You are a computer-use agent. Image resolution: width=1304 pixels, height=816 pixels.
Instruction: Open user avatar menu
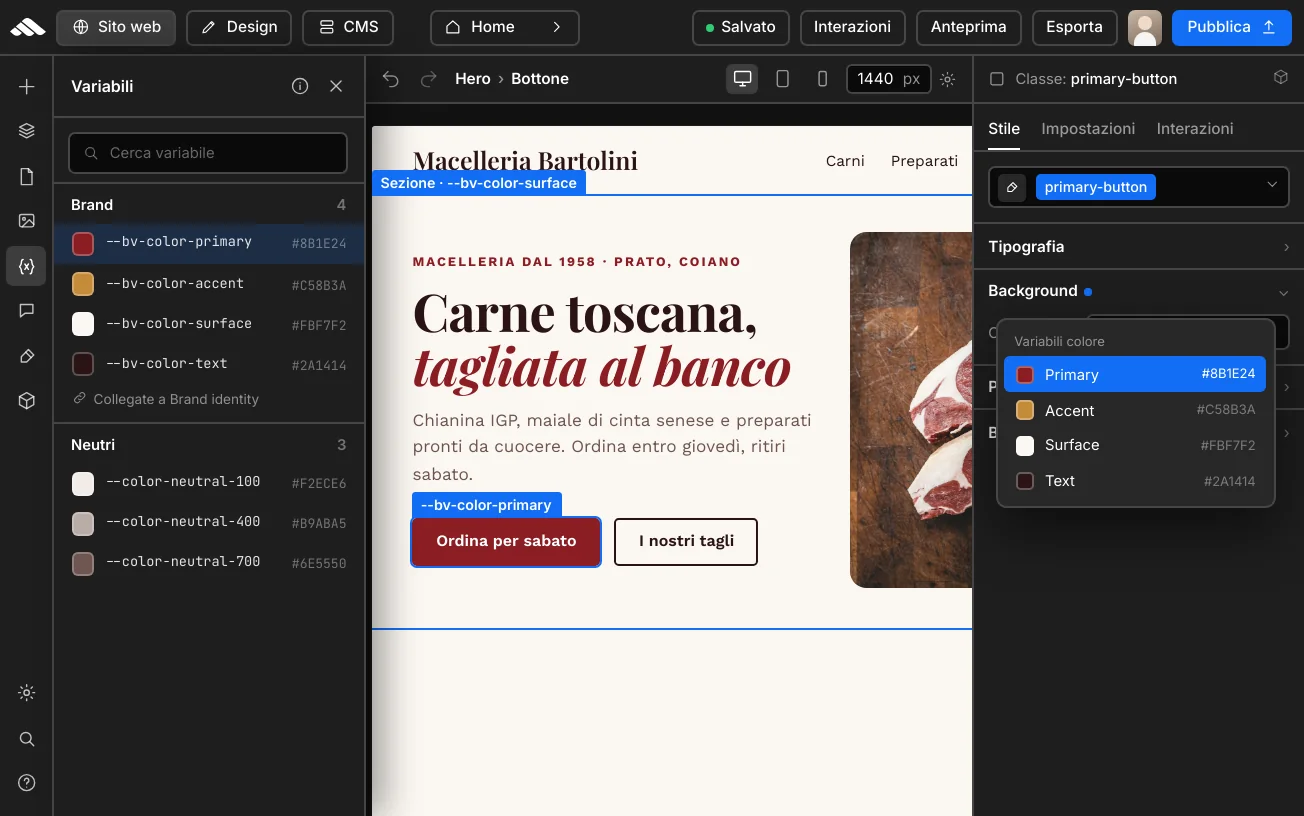tap(1145, 28)
